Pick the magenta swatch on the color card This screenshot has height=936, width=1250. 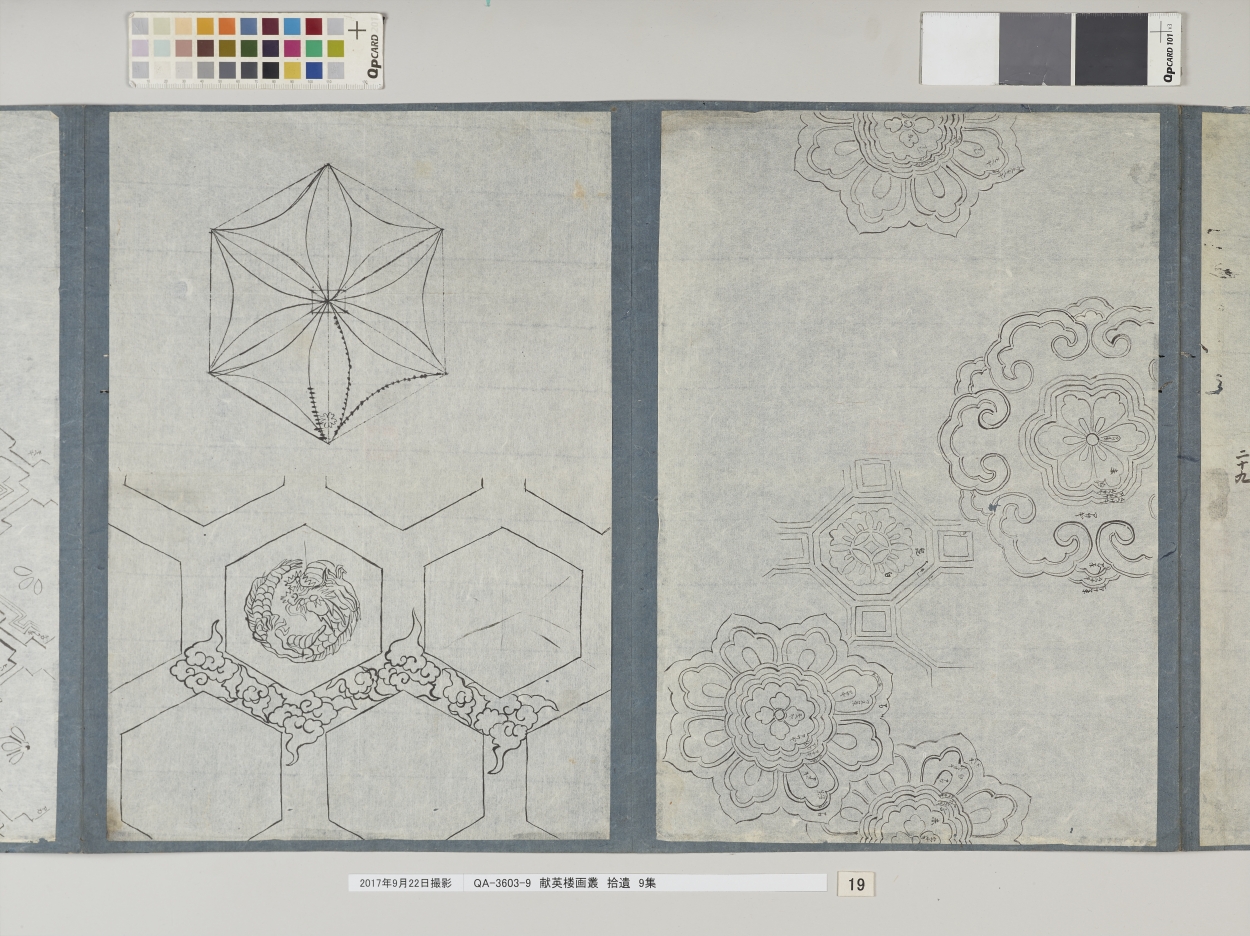pyautogui.click(x=292, y=48)
